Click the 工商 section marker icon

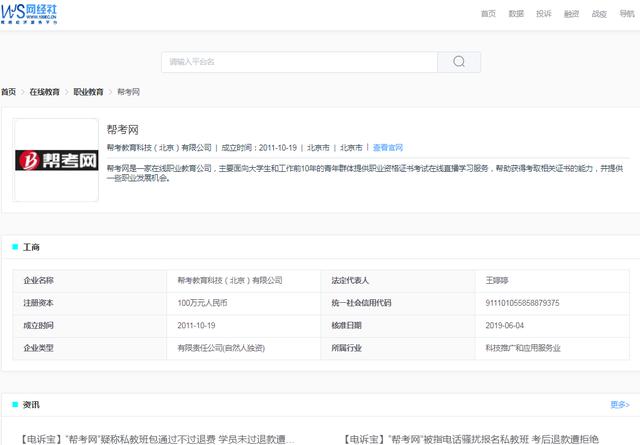tap(14, 246)
